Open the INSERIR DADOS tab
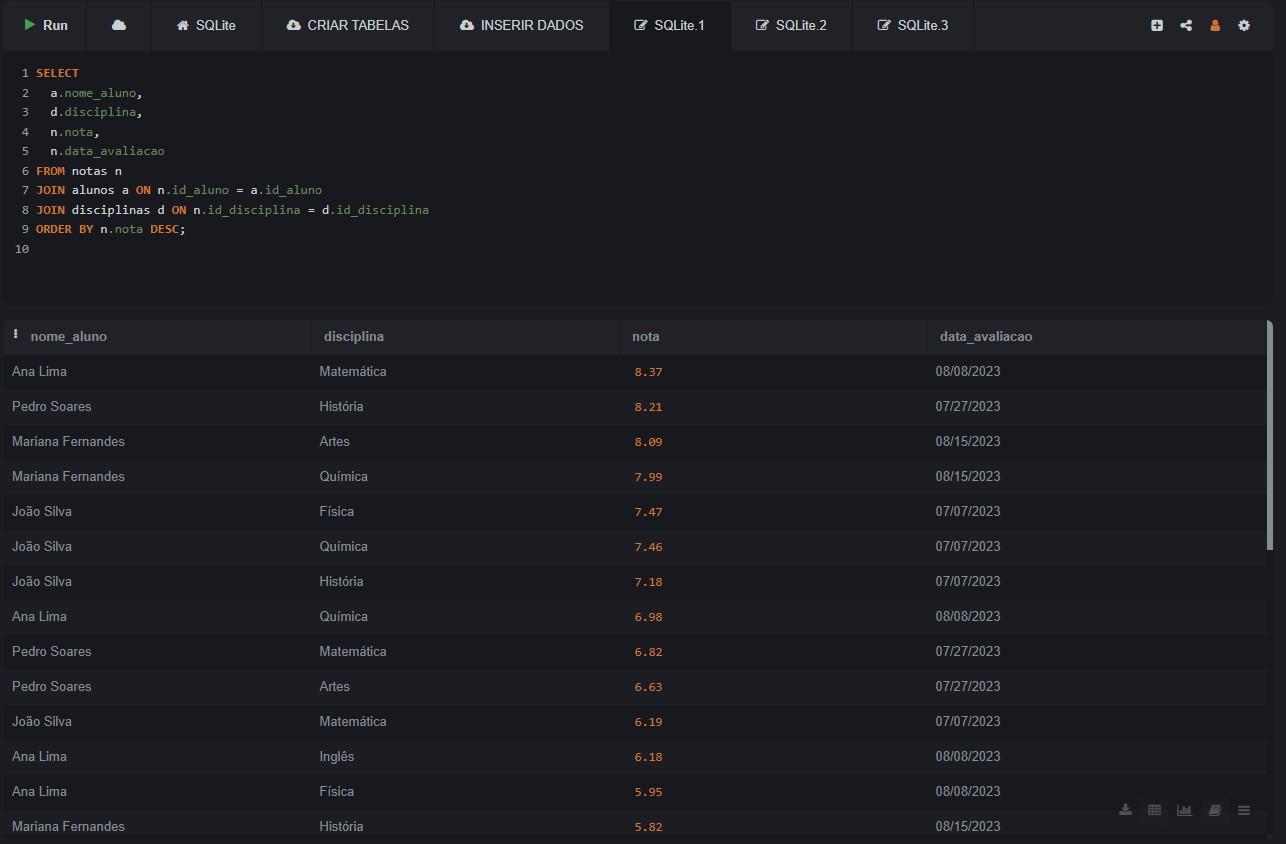Viewport: 1286px width, 844px height. (x=522, y=25)
